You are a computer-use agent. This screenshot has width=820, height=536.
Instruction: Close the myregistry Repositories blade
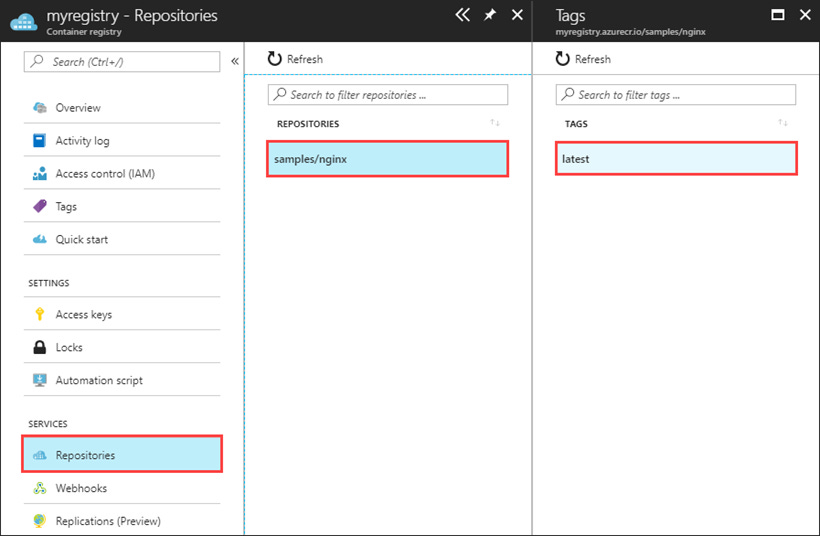517,15
